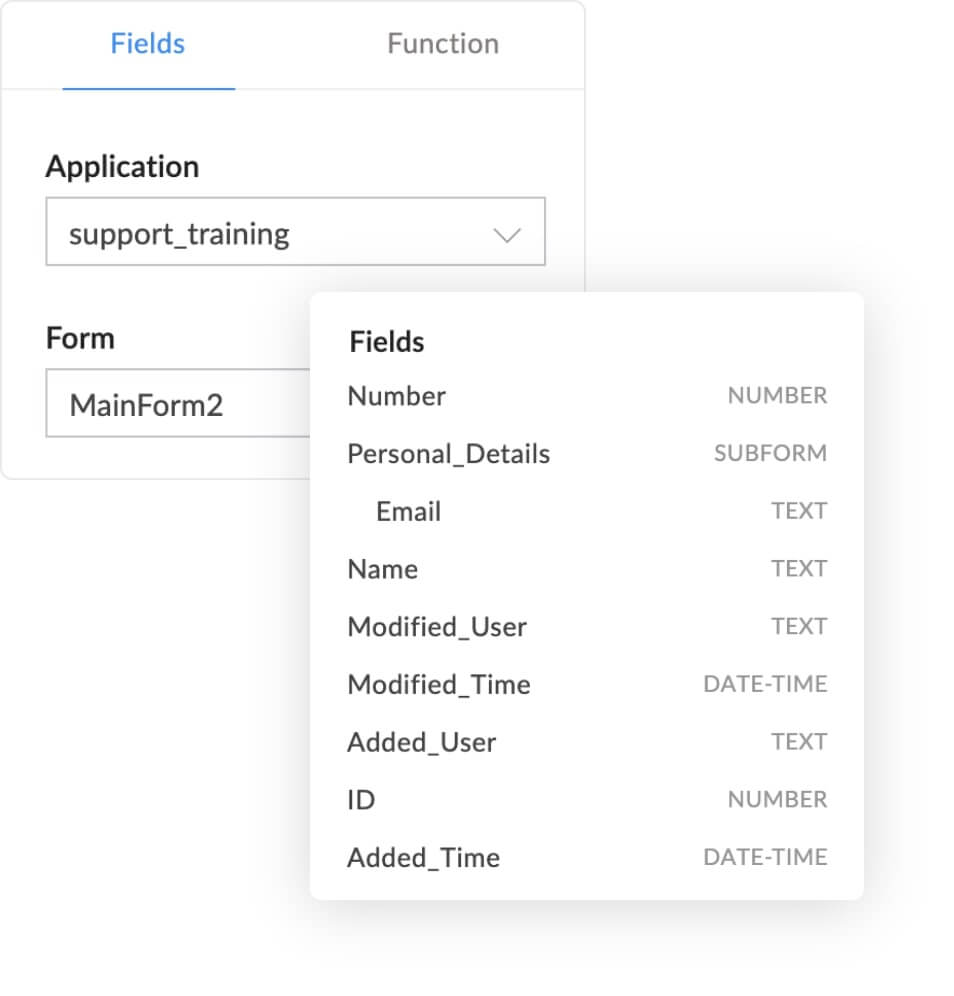This screenshot has width=954, height=996.
Task: Pick the Name text field
Action: (383, 569)
